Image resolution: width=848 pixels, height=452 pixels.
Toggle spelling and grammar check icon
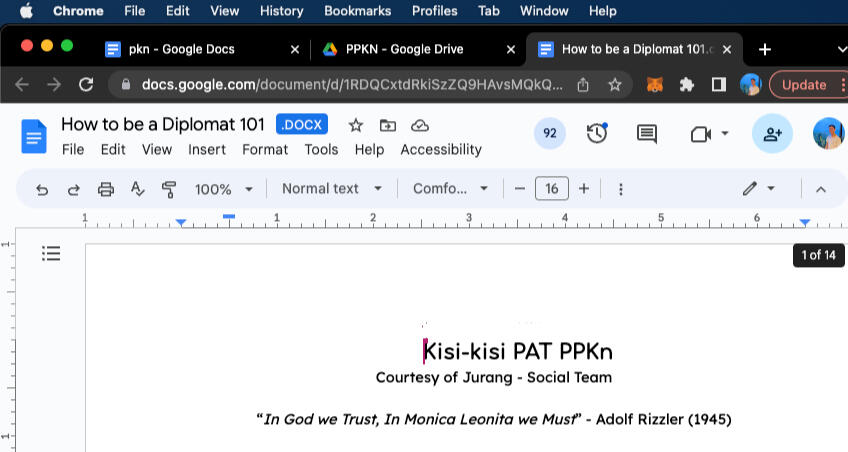tap(138, 189)
